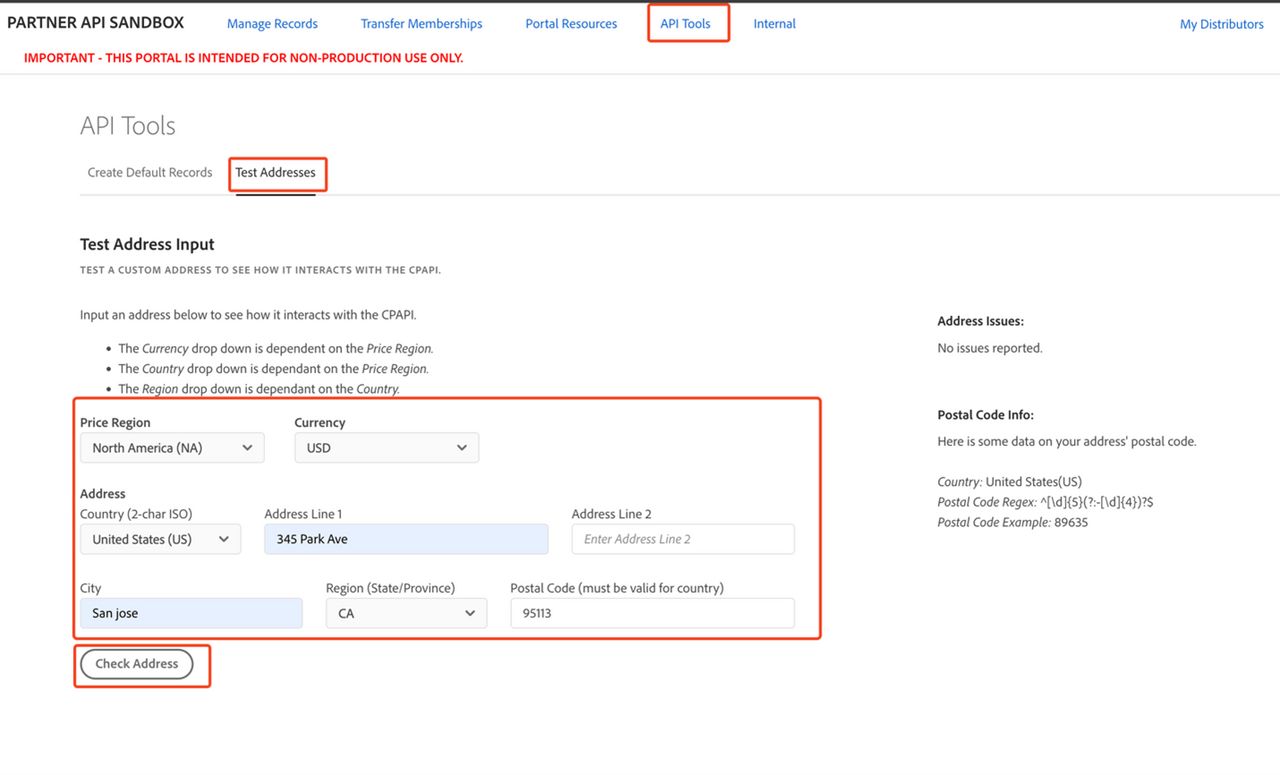Focus the empty Address Line 2 field
Screen dimensions: 1280x775
point(683,539)
